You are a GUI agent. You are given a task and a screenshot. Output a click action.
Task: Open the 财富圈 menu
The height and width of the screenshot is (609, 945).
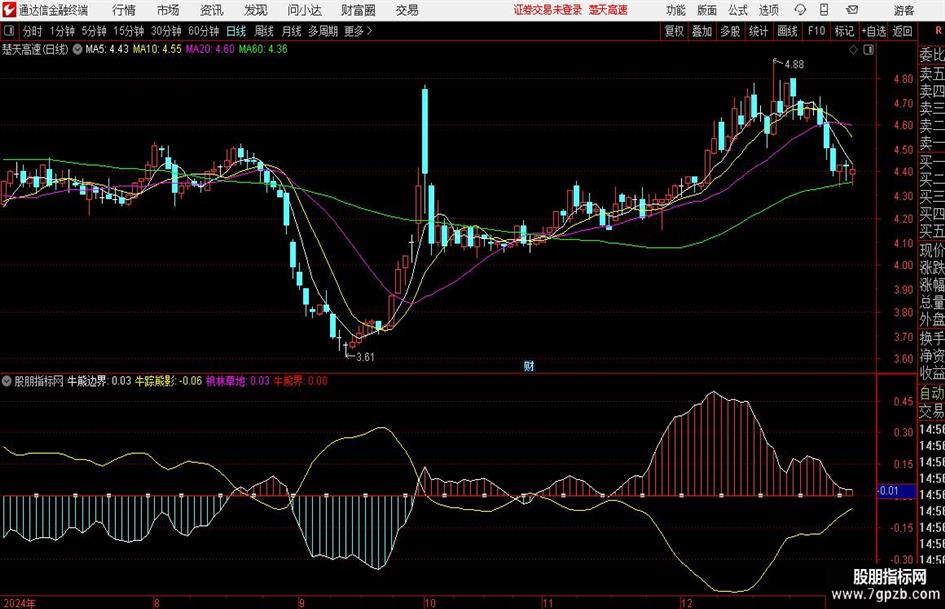tap(358, 10)
